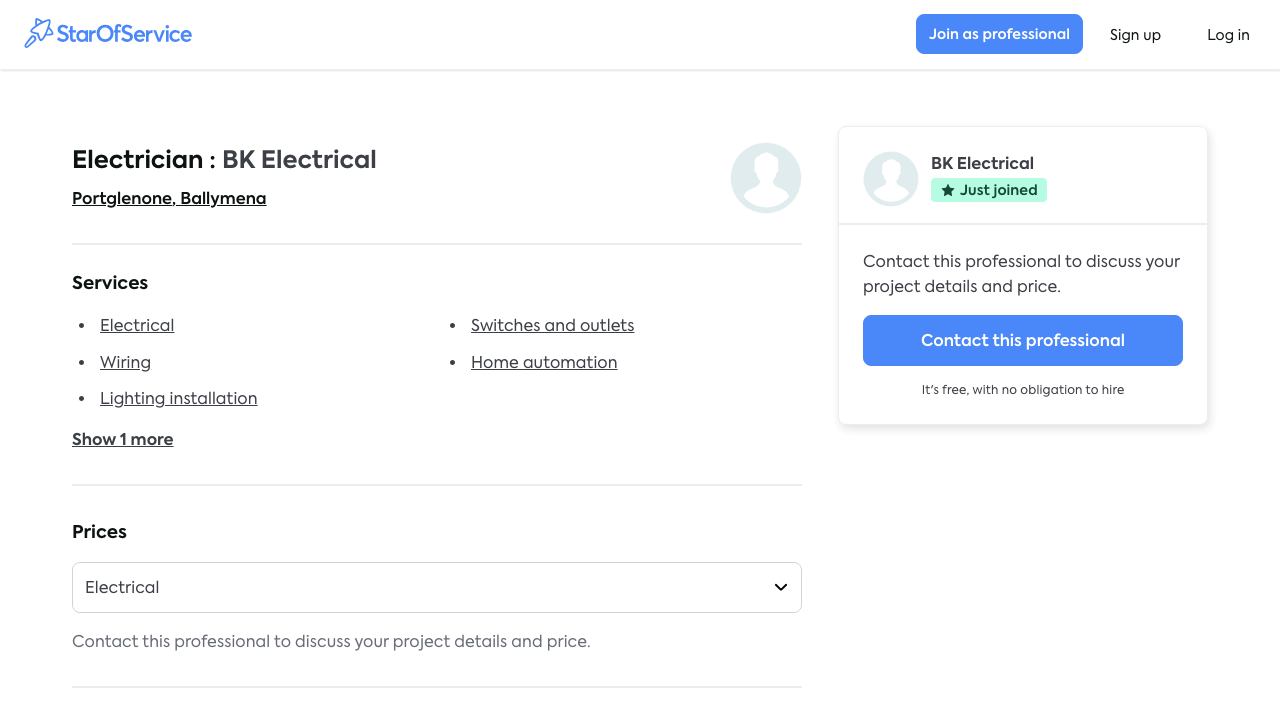Image resolution: width=1280 pixels, height=720 pixels.
Task: Select the Log in menu item
Action: (1228, 34)
